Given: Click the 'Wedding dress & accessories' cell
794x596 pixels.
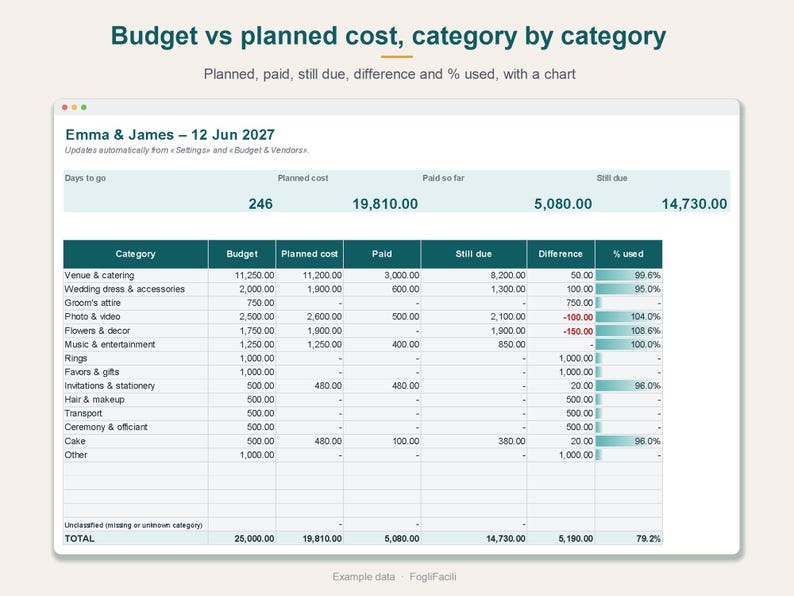Looking at the screenshot, I should [136, 289].
